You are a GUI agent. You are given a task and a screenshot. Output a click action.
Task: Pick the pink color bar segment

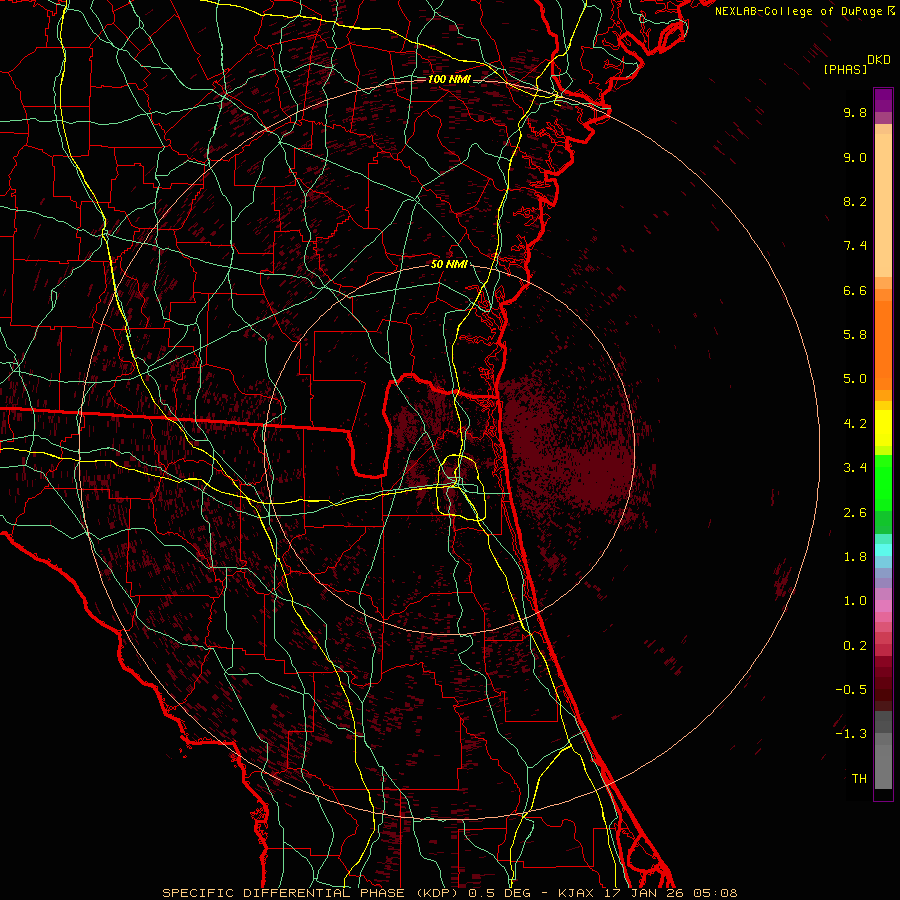[x=883, y=606]
